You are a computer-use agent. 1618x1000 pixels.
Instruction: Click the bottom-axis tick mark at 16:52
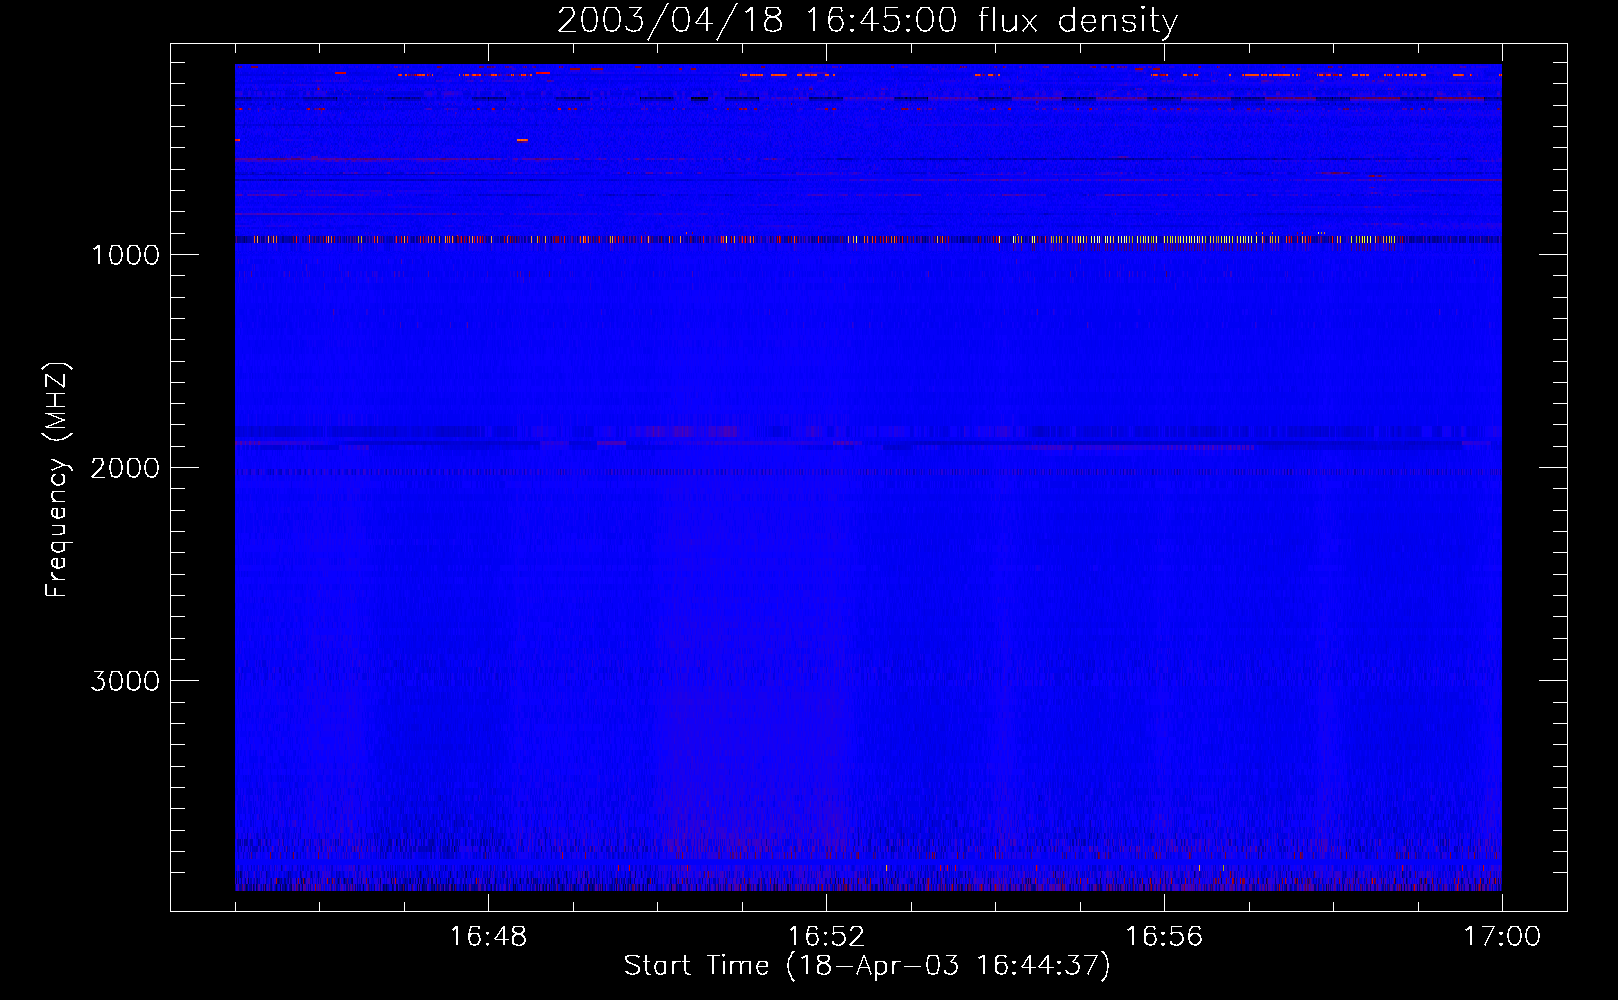point(826,904)
